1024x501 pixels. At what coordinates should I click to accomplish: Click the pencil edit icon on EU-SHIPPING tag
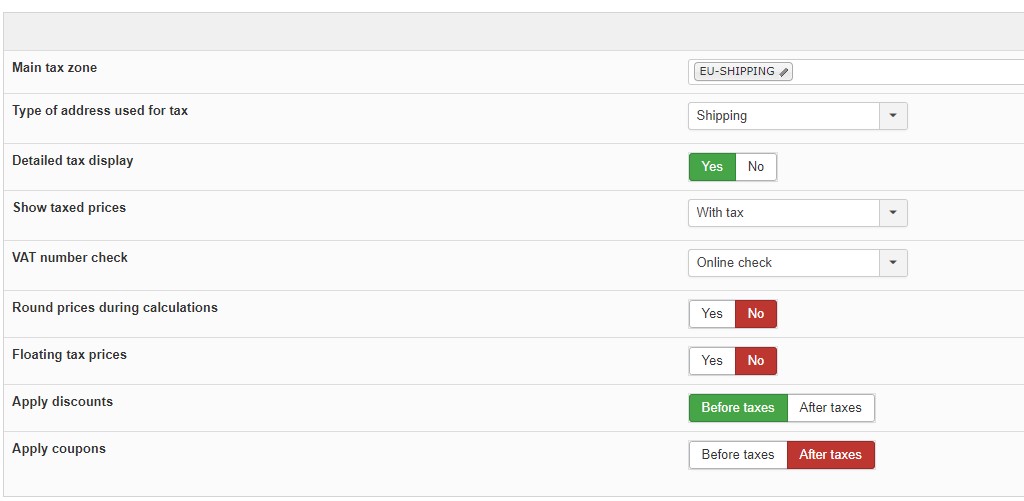pos(784,72)
